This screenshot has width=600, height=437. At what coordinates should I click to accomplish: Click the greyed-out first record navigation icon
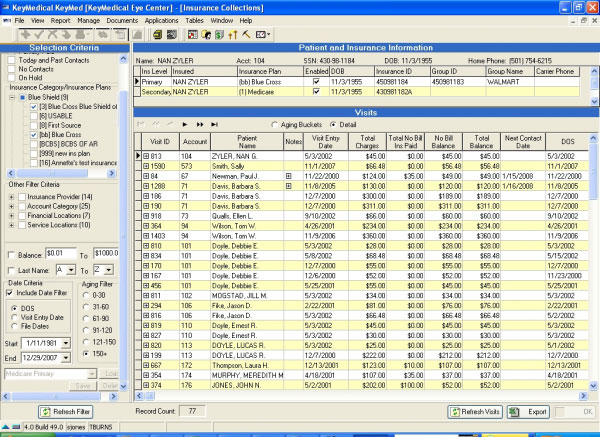point(141,124)
